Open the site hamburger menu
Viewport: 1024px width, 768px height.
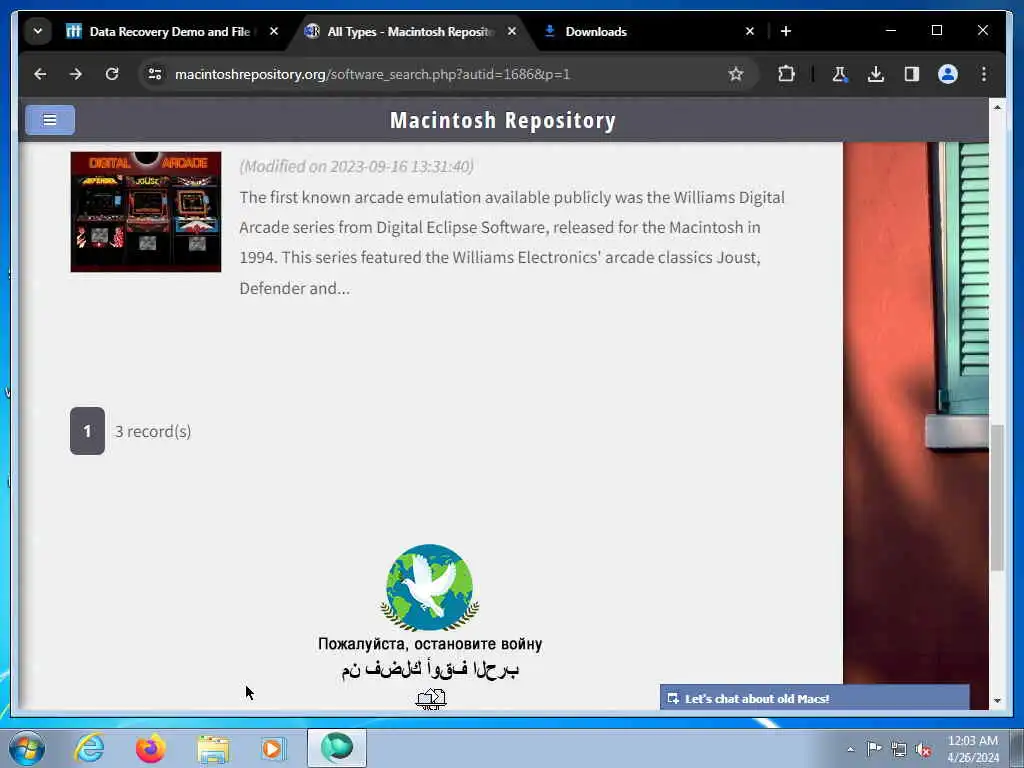click(50, 120)
